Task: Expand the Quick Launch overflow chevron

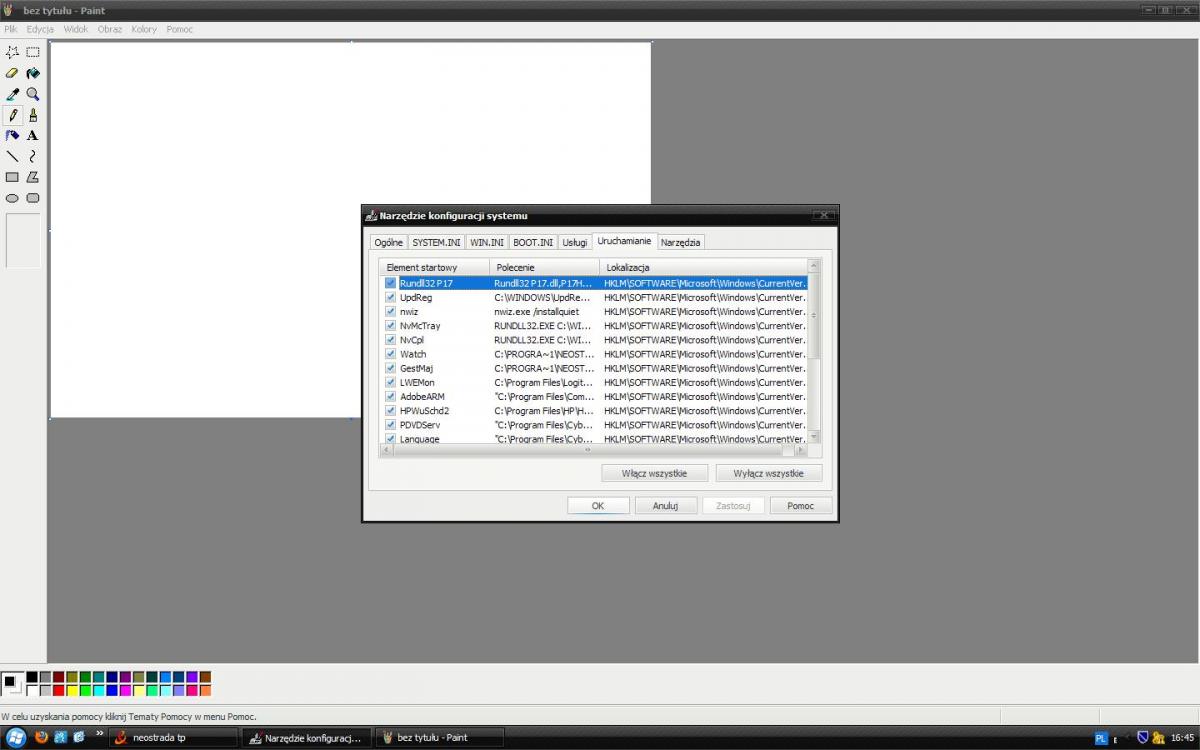Action: (100, 734)
